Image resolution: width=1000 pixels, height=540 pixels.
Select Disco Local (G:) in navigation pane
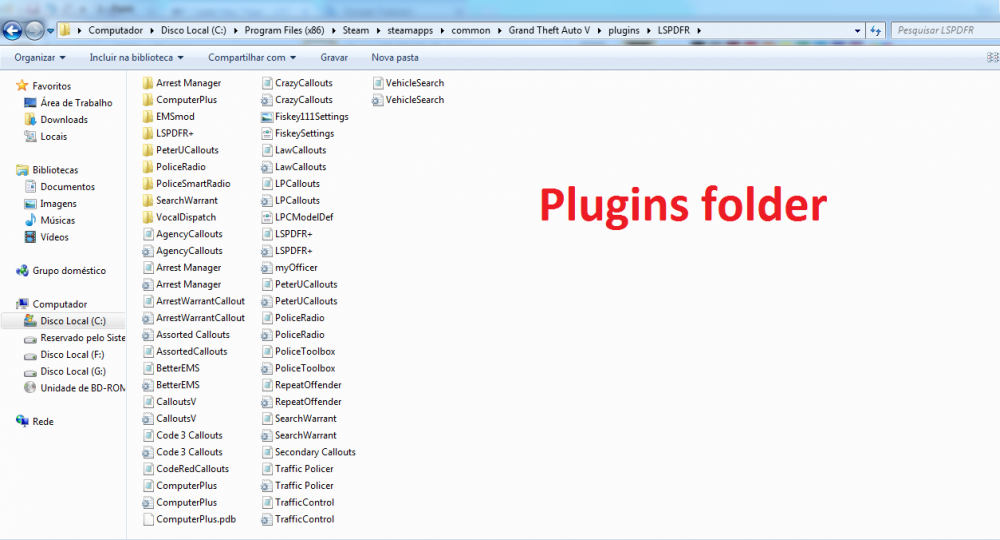[x=73, y=371]
